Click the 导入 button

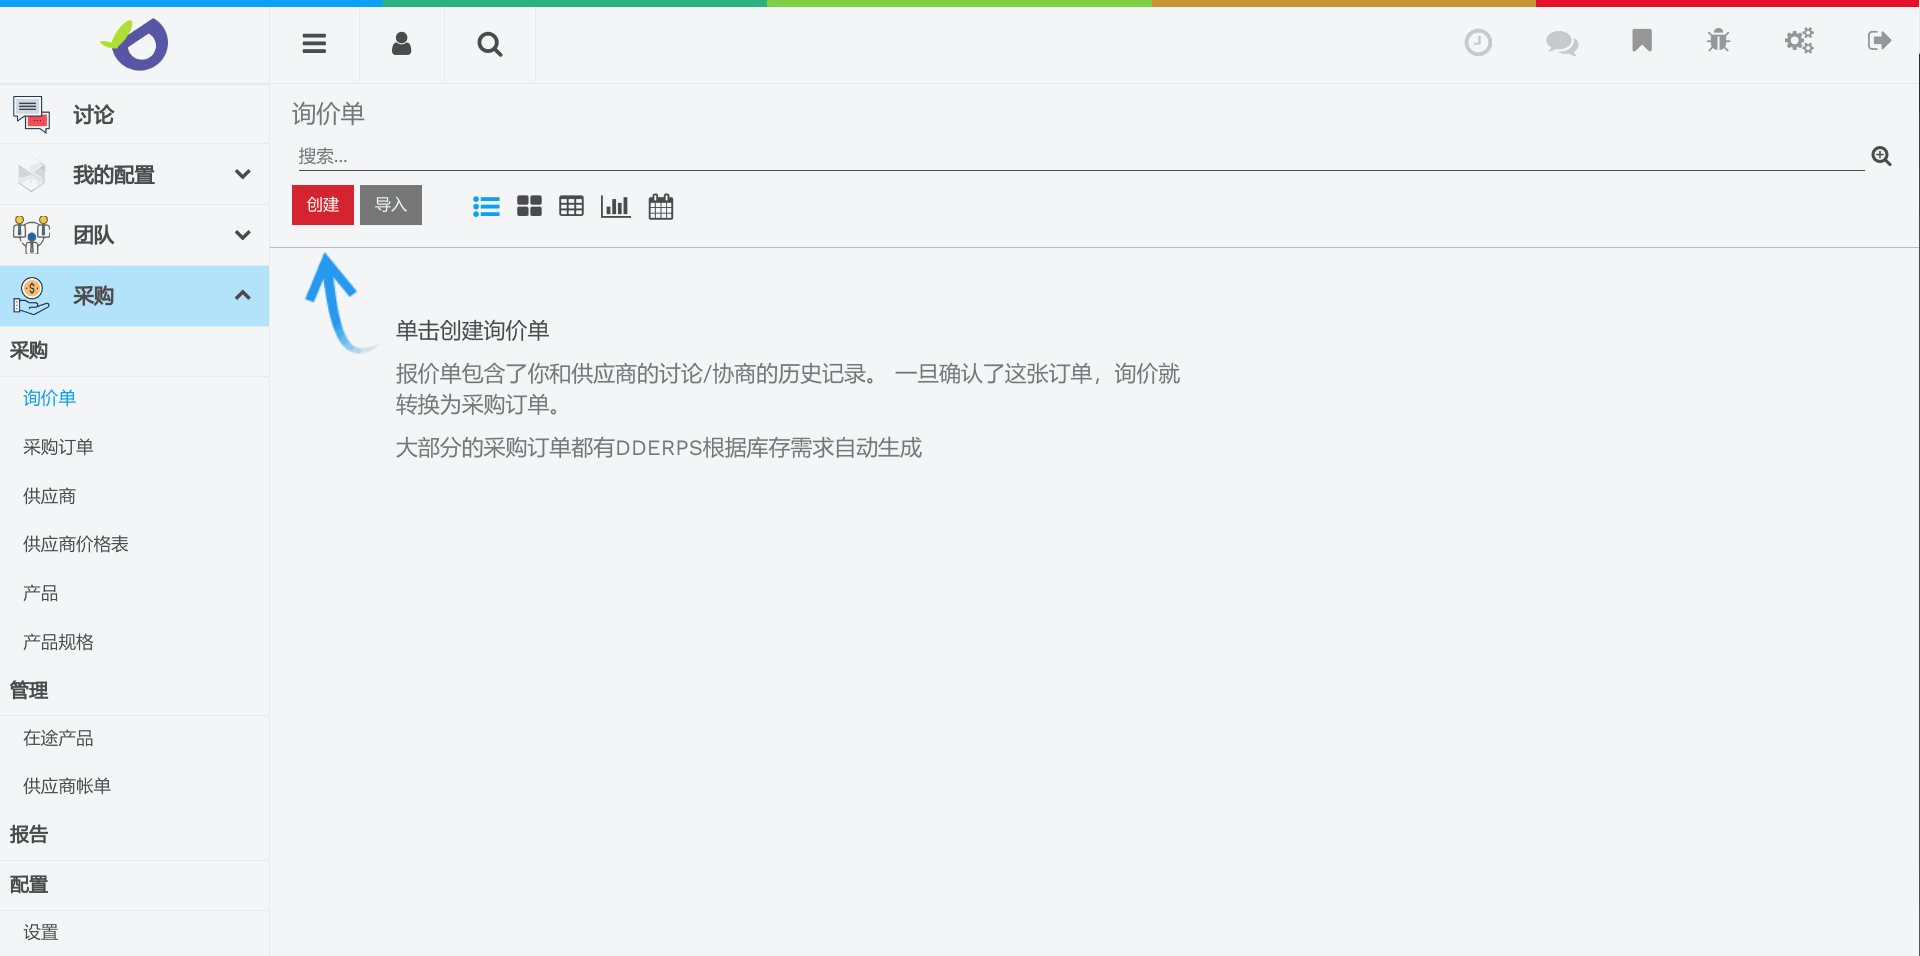[x=390, y=205]
